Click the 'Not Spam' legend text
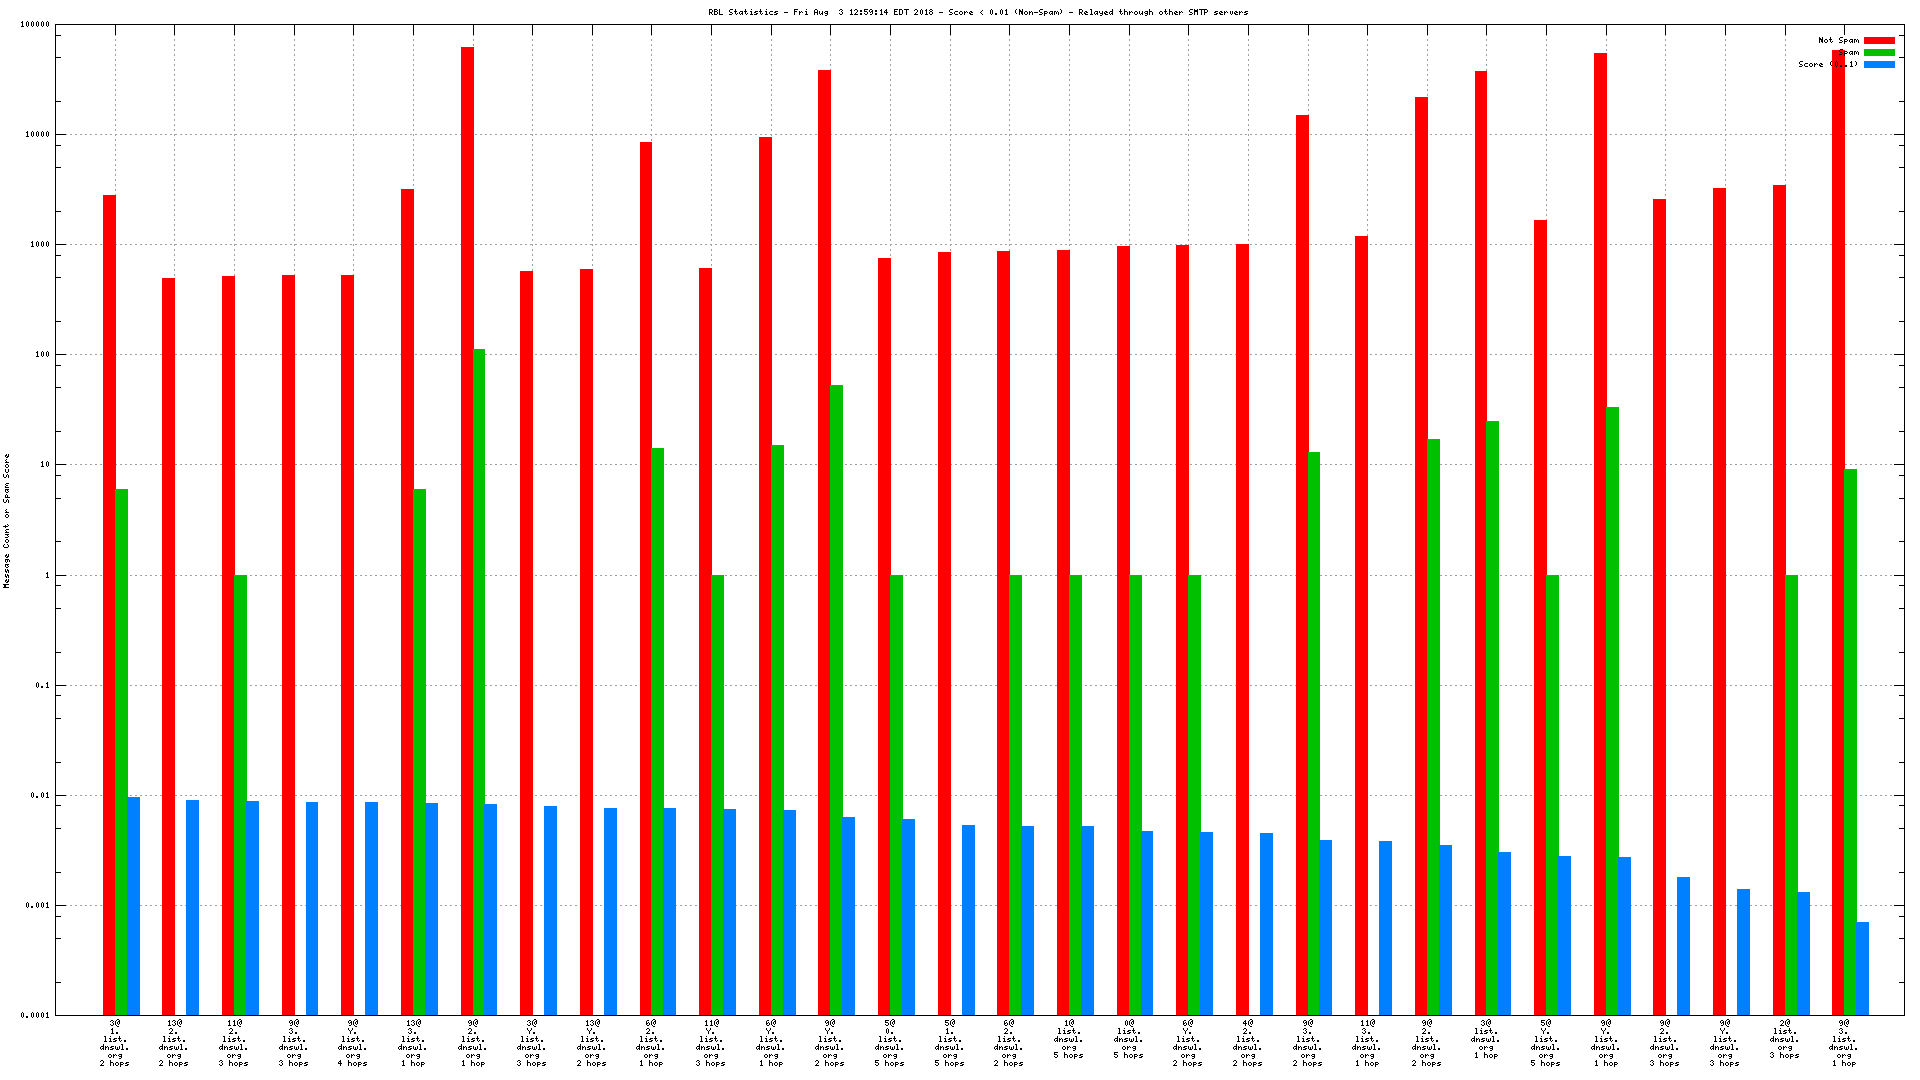This screenshot has height=1080, width=1920. 1838,41
